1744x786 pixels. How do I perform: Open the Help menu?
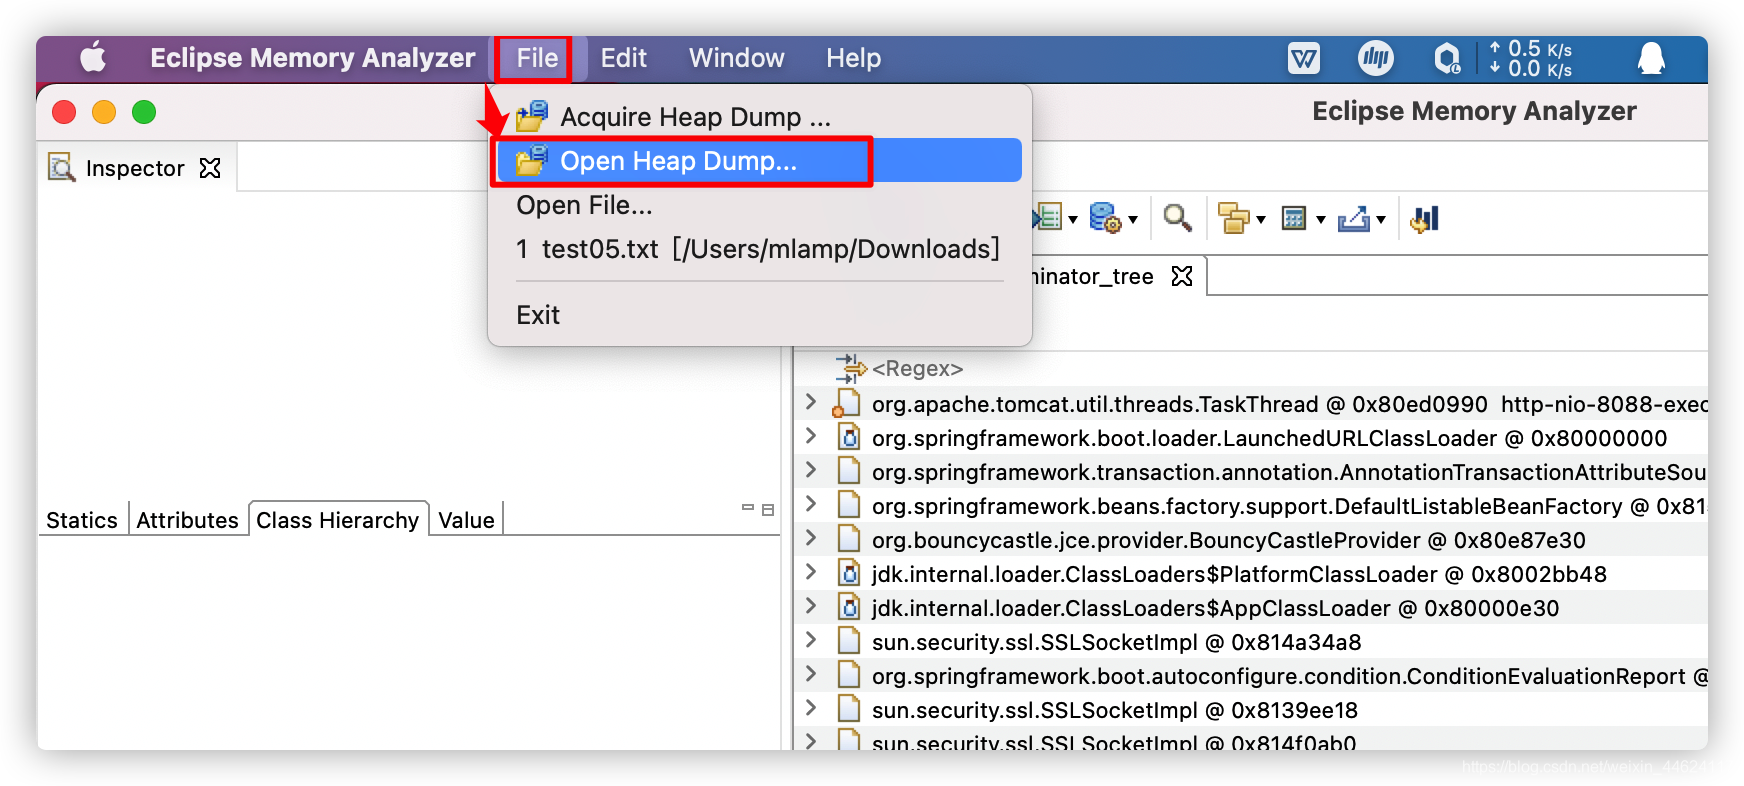853,58
